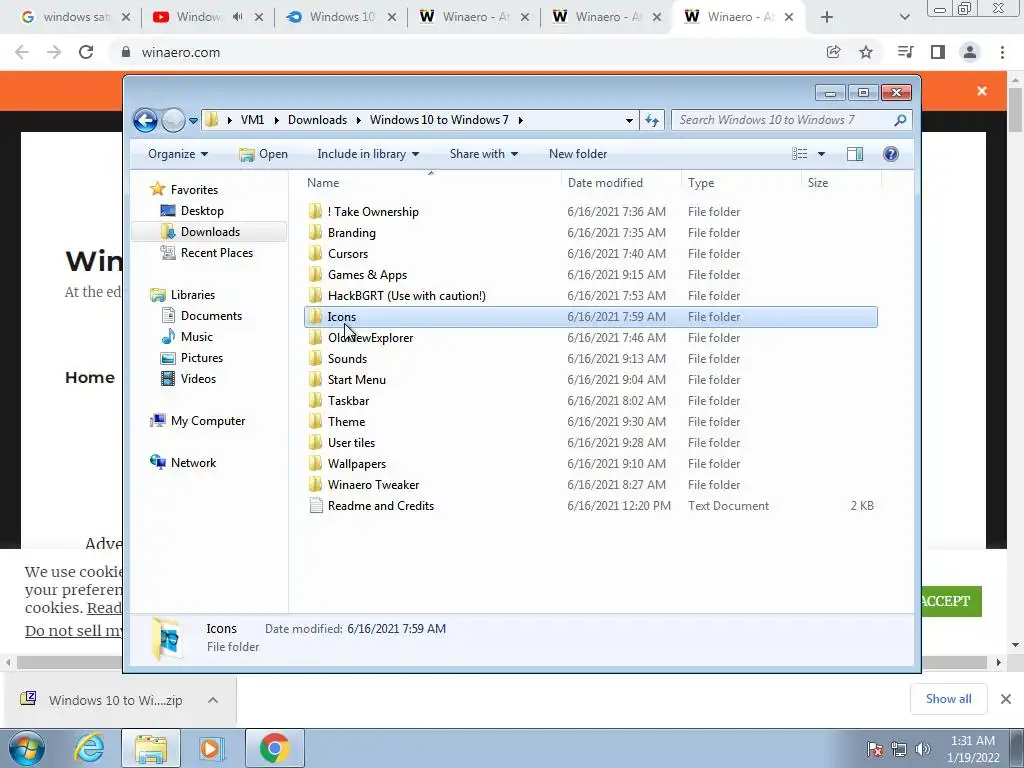Image resolution: width=1024 pixels, height=768 pixels.
Task: Click the refresh button beside the address bar
Action: (x=652, y=120)
